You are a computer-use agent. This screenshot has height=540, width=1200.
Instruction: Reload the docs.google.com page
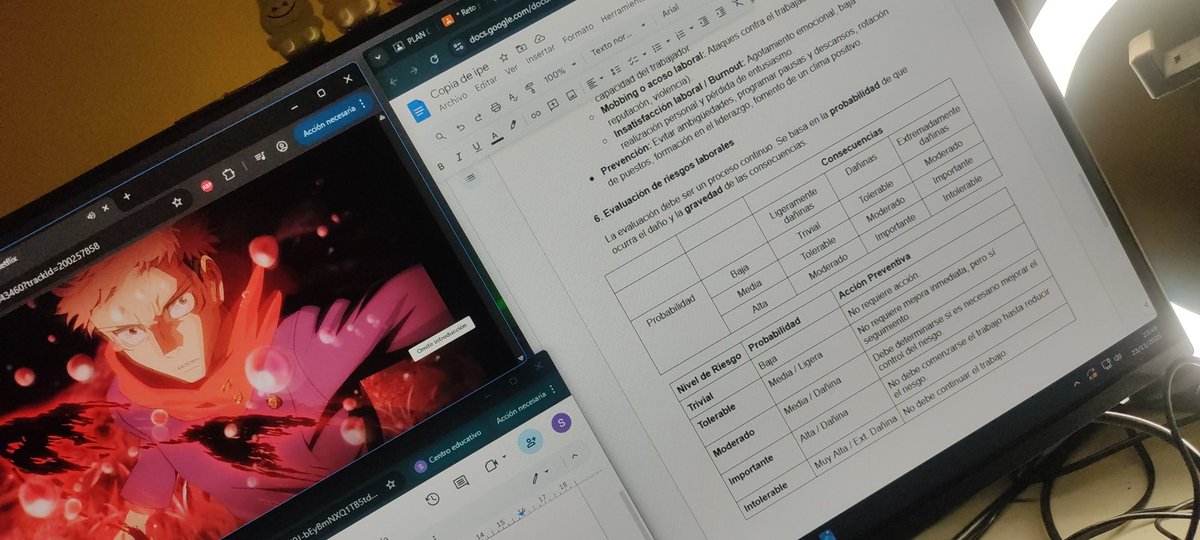[435, 59]
